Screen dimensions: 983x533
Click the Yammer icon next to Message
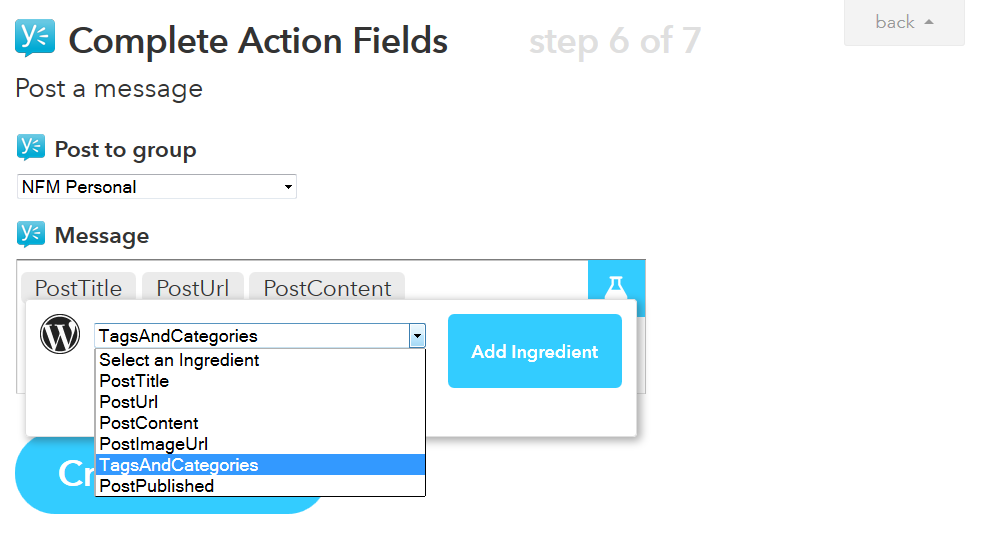31,234
